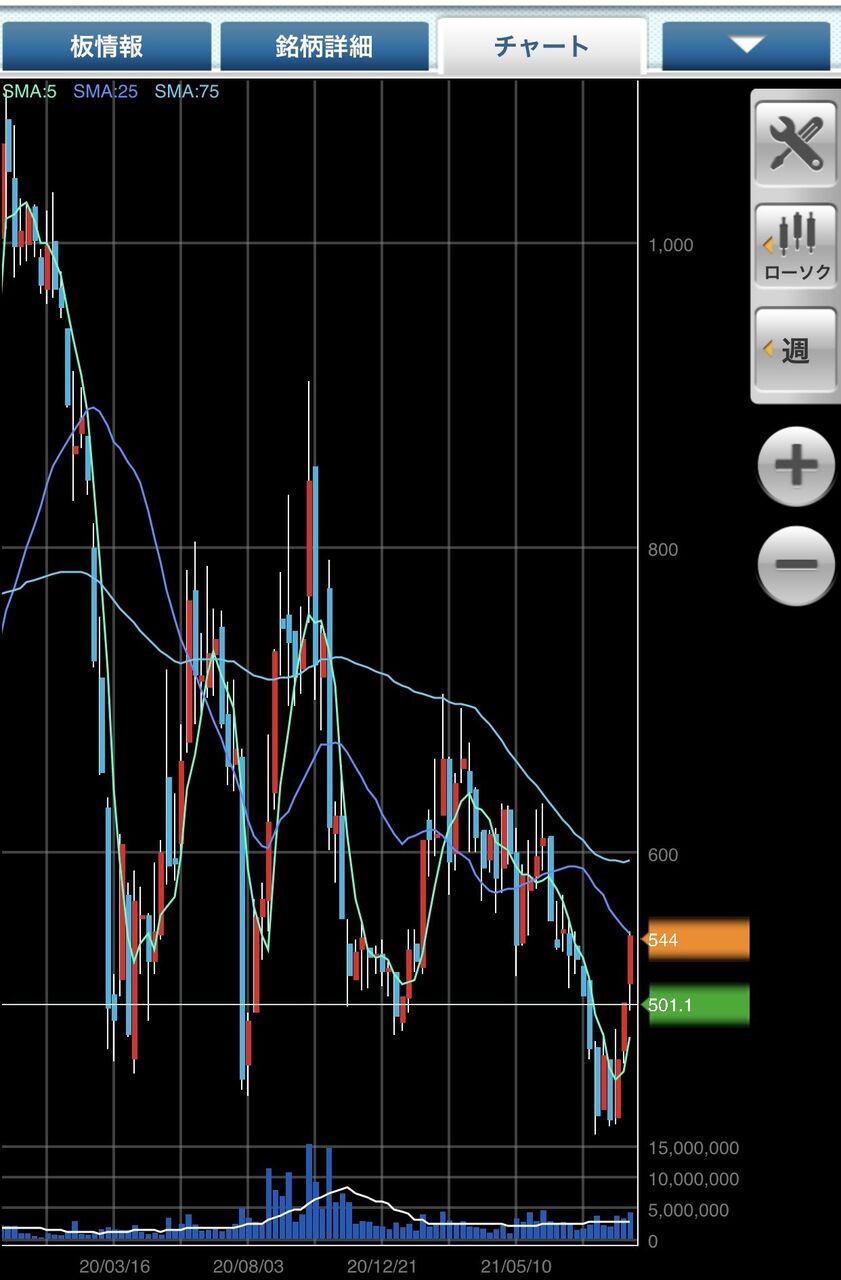Viewport: 841px width, 1280px height.
Task: Tap the 600 price axis label
Action: point(663,854)
